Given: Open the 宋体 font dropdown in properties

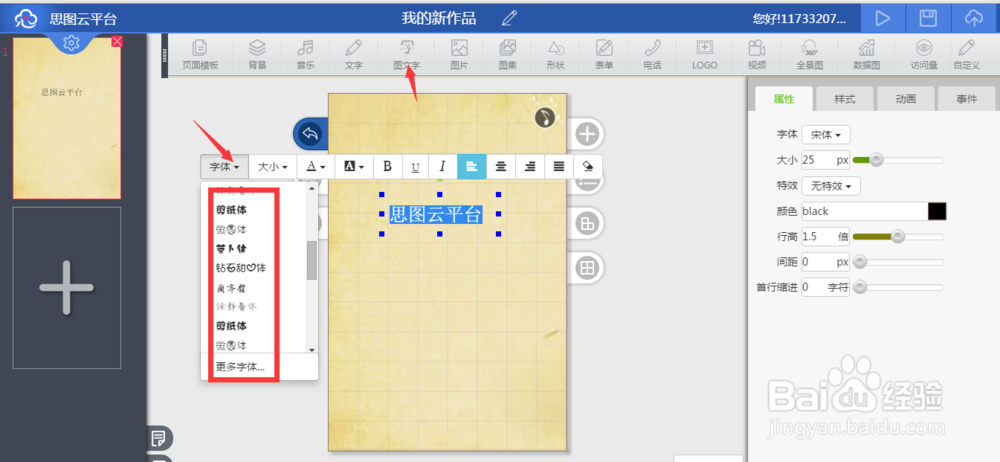Looking at the screenshot, I should pos(826,135).
